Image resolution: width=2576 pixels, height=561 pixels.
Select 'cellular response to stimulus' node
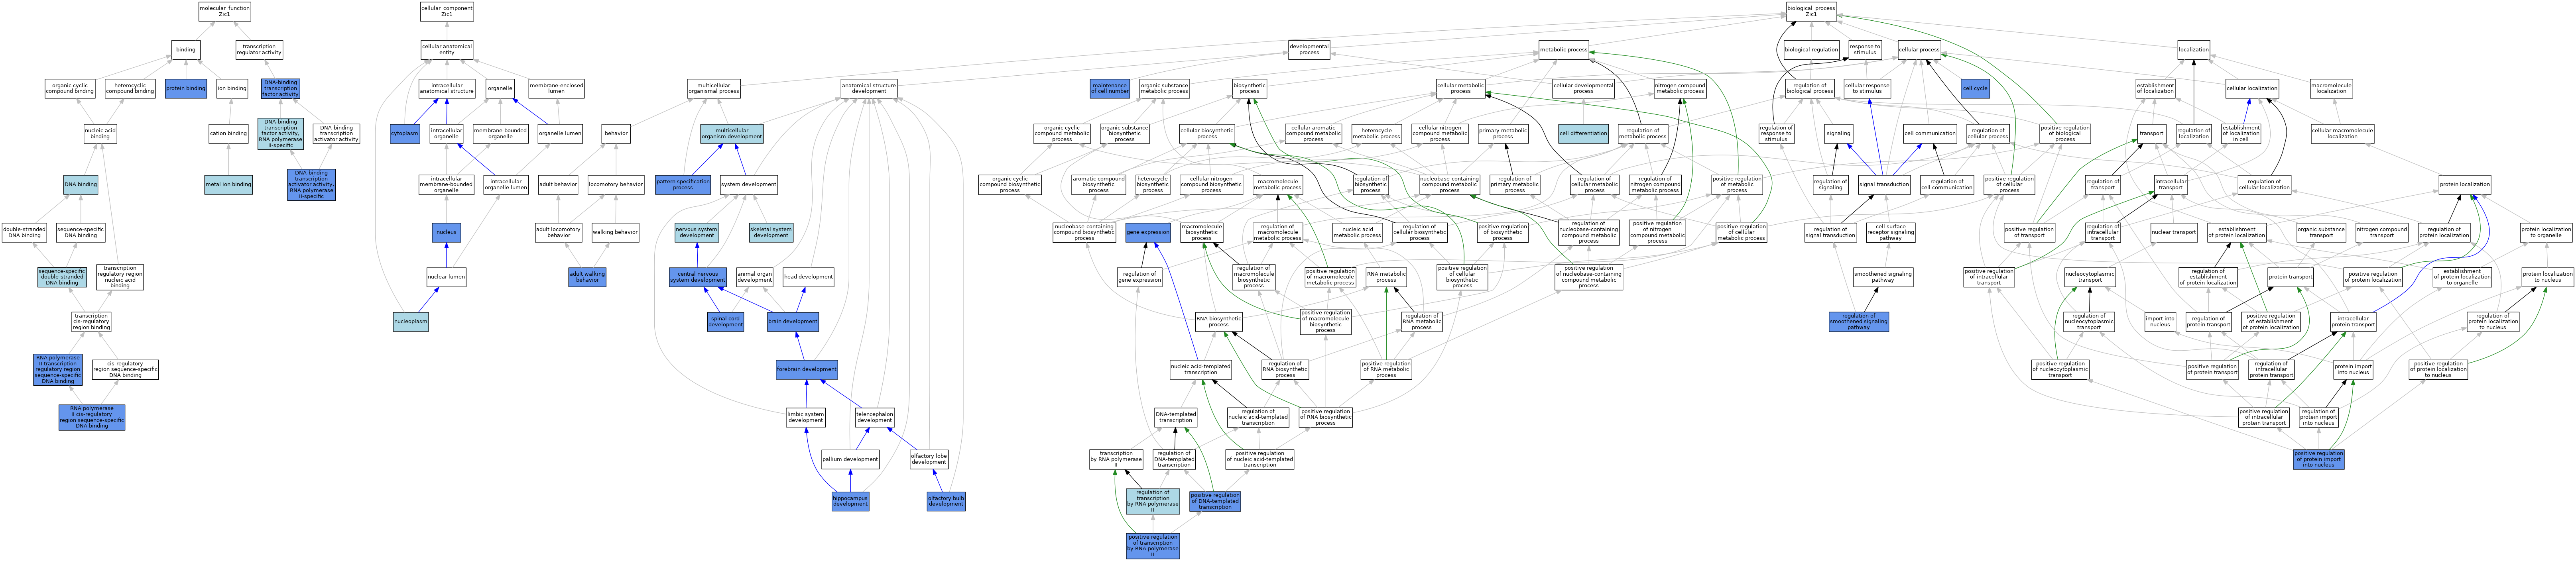point(1867,88)
